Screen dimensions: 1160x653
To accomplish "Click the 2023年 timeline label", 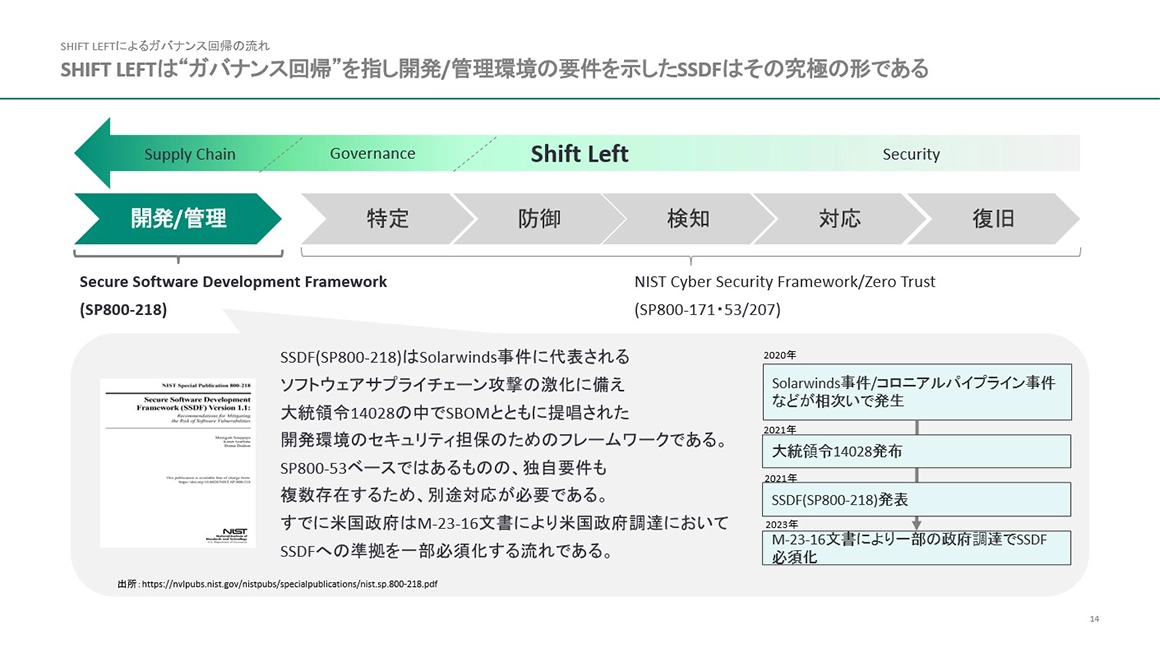I will (780, 524).
